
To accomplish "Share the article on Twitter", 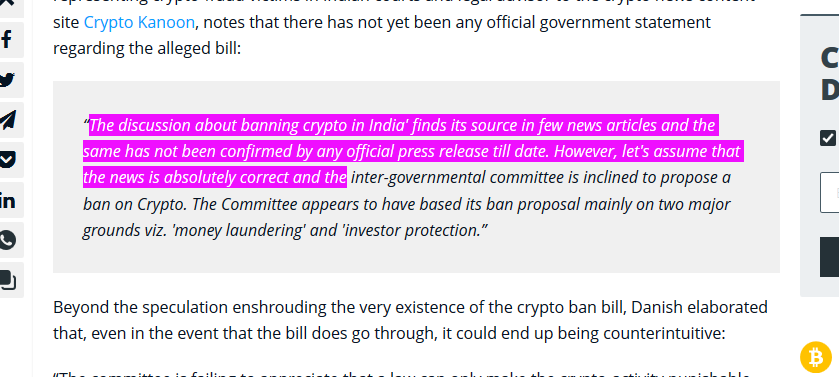I will click(x=7, y=80).
